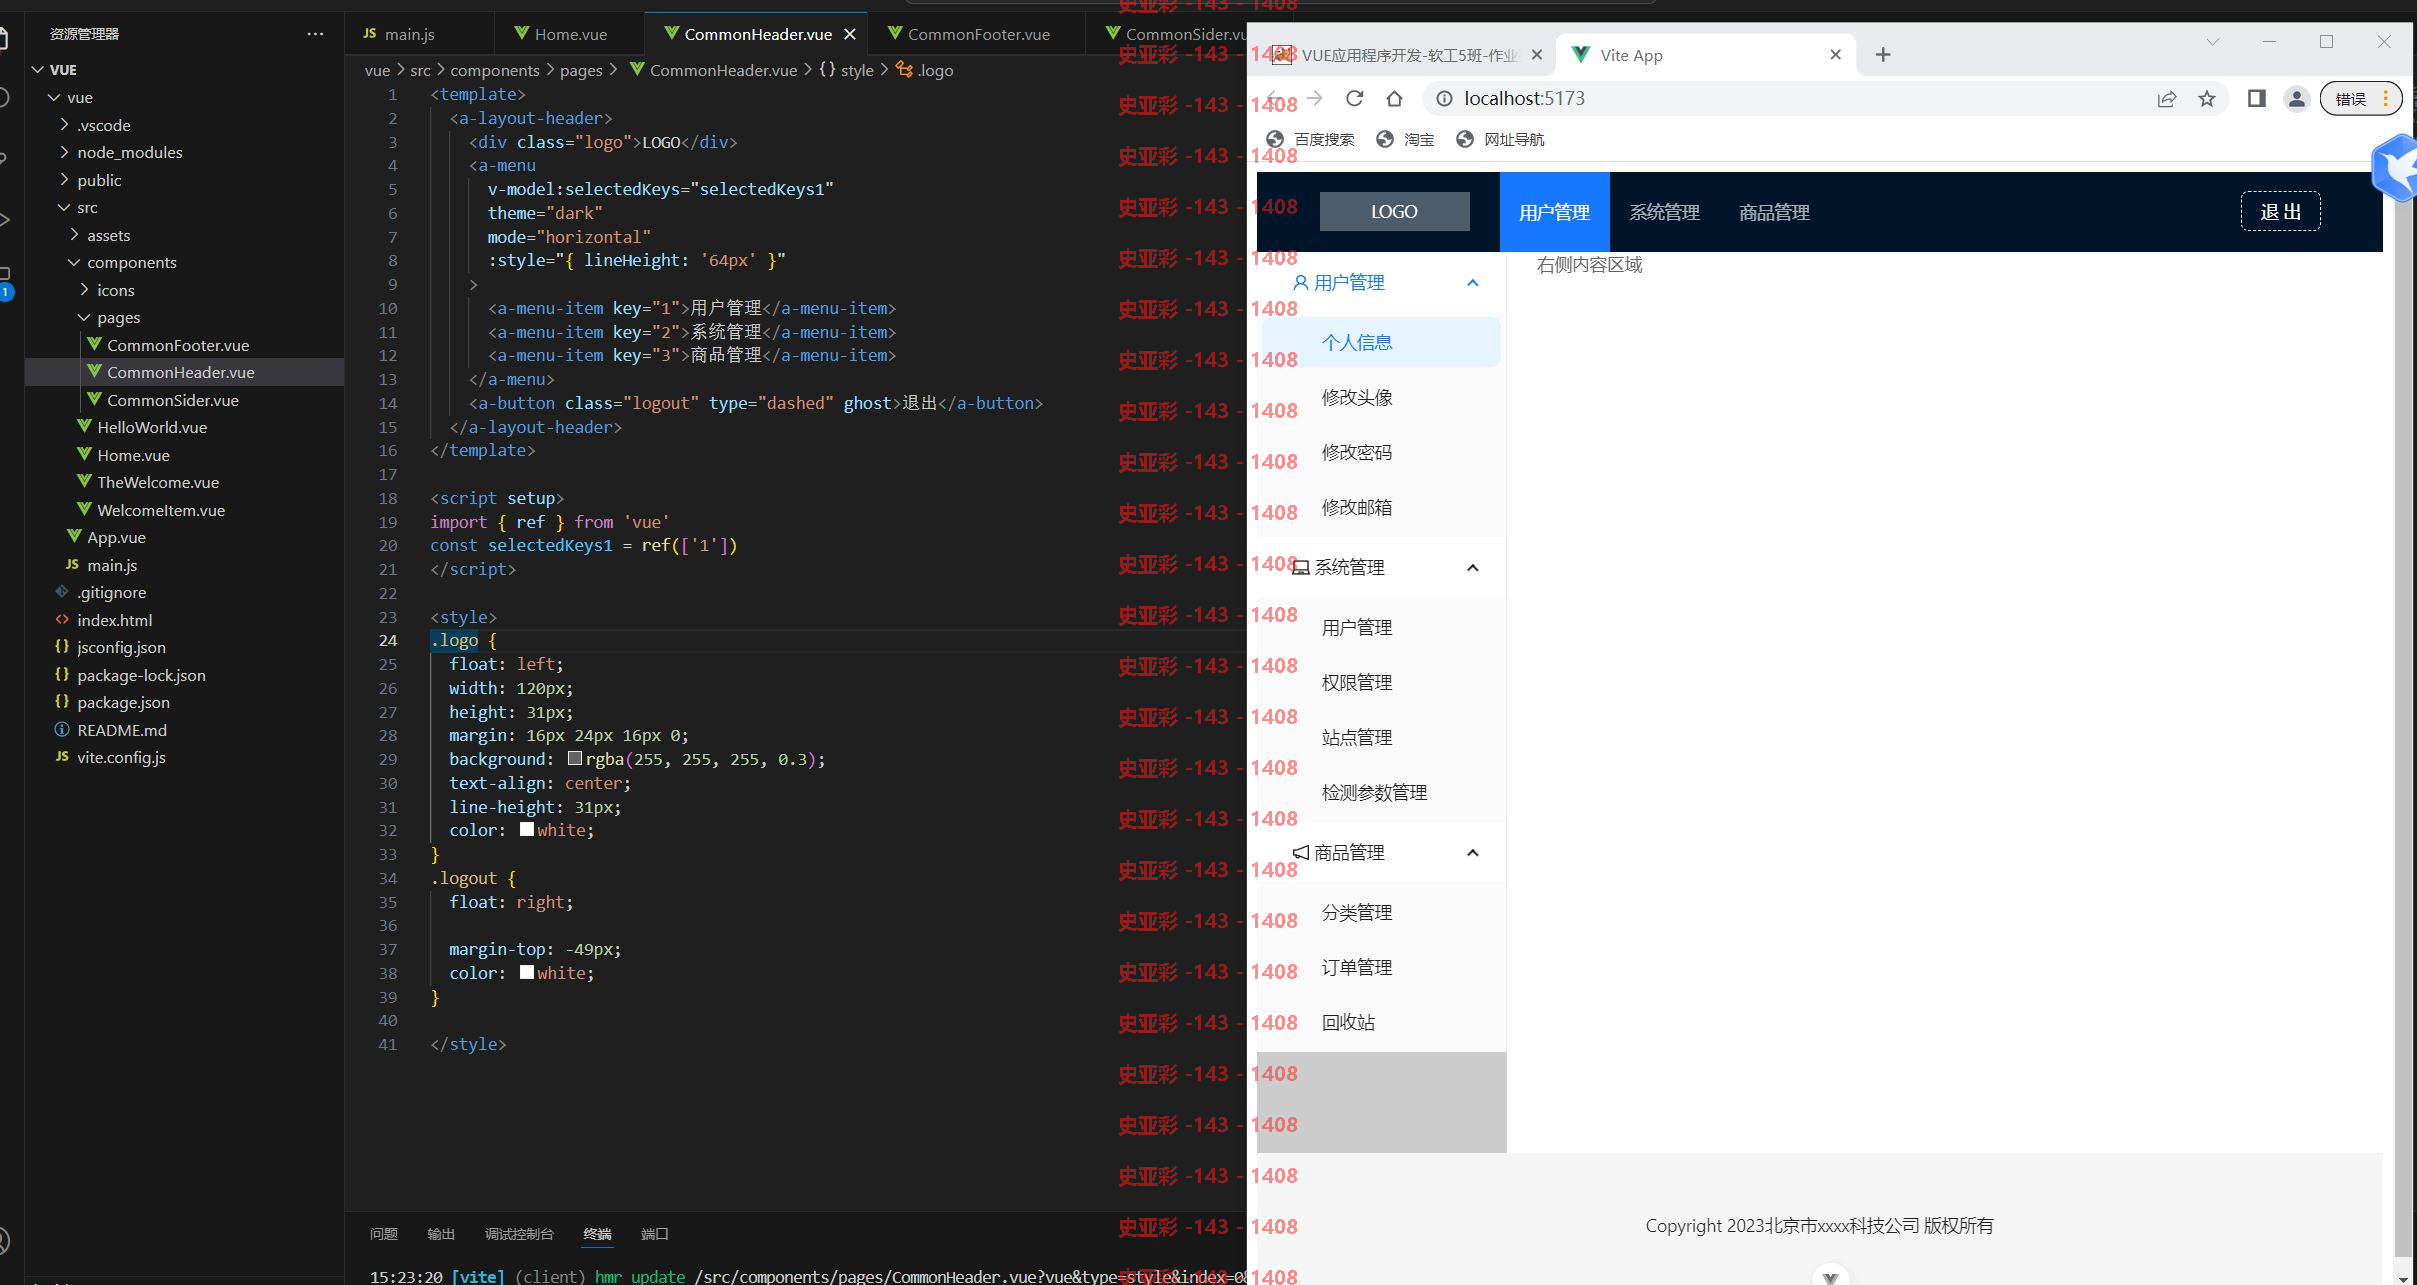Open the 百度搜索 bookmark
Screen dimensions: 2417x1285
[x=1311, y=139]
